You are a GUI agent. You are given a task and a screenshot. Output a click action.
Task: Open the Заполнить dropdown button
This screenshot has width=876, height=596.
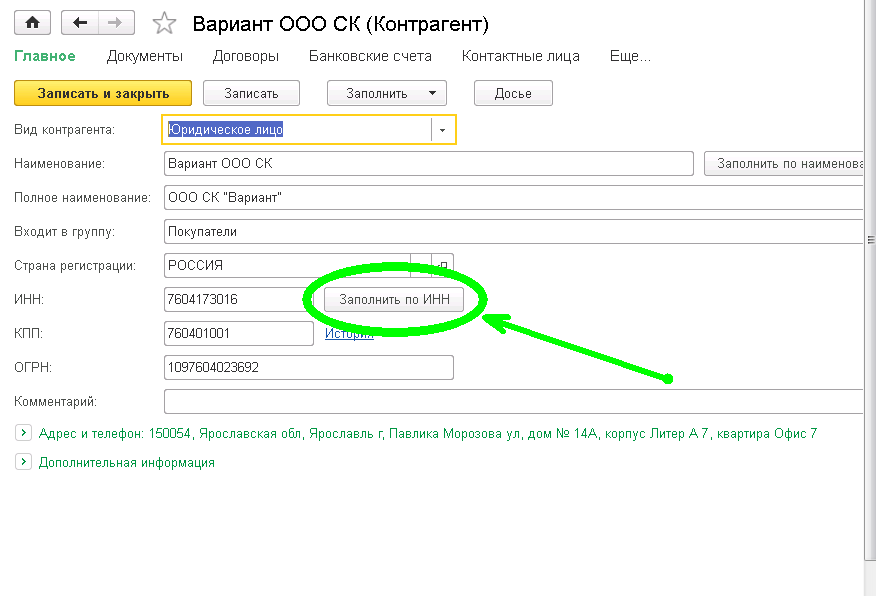386,93
